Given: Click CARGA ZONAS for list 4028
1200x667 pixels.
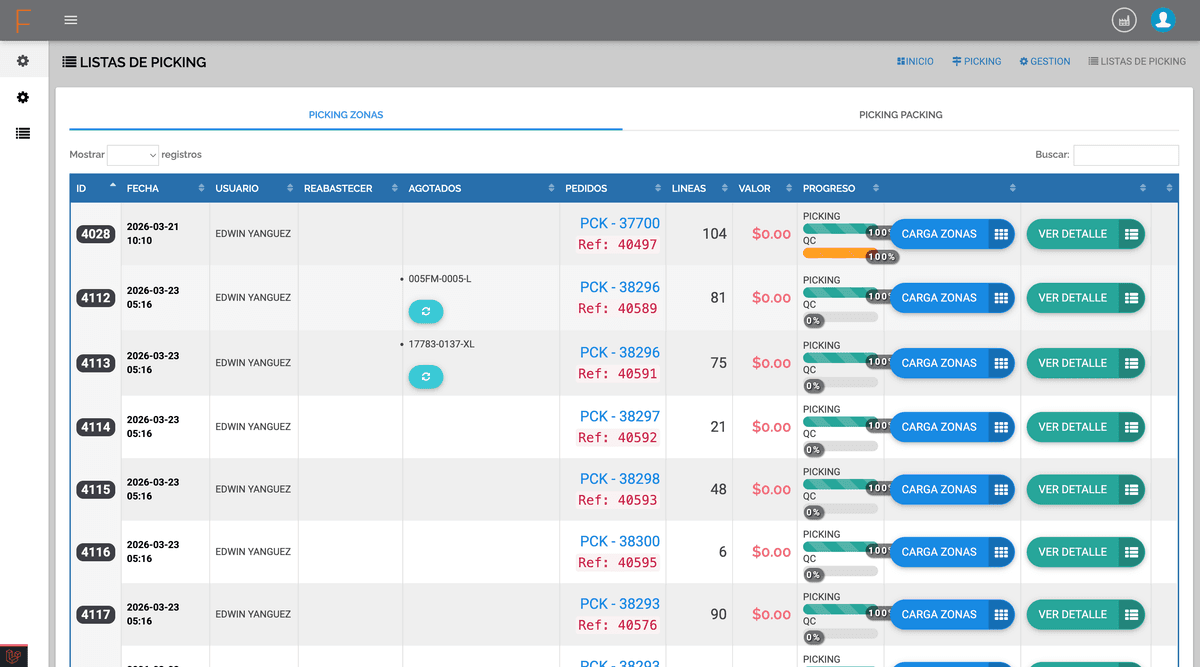Looking at the screenshot, I should pyautogui.click(x=951, y=234).
